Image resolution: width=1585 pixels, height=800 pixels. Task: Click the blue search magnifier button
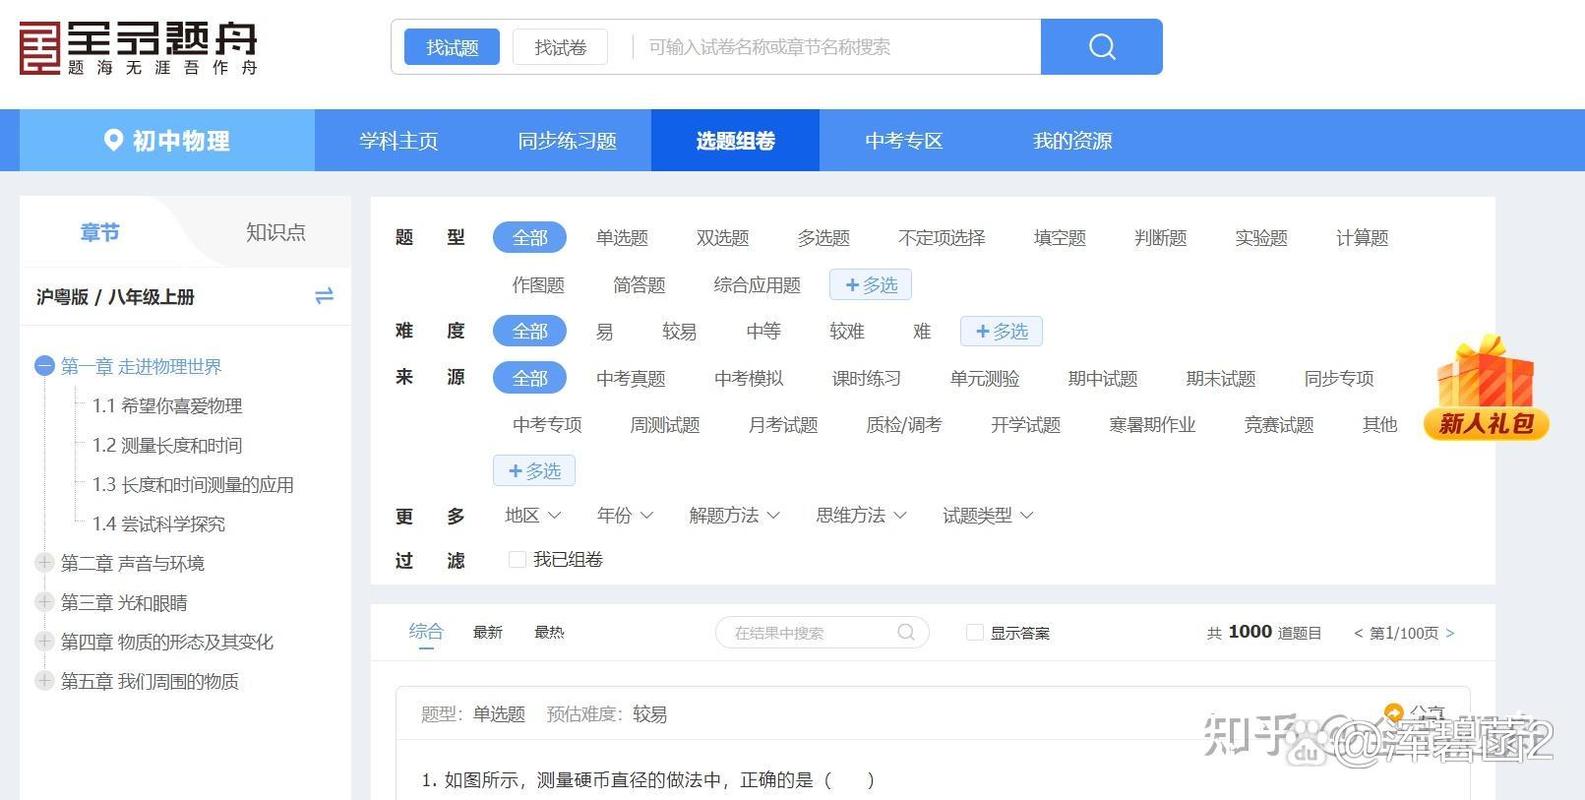click(1101, 47)
